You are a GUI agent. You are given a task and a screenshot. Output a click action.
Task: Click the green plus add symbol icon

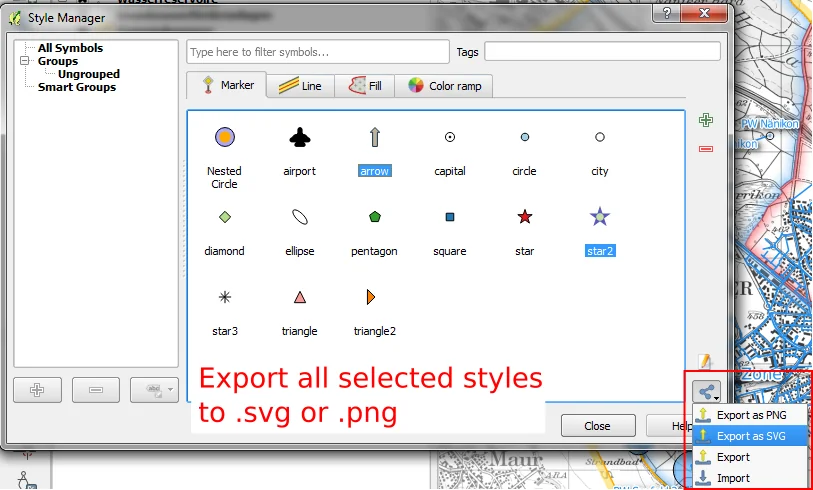pos(706,120)
